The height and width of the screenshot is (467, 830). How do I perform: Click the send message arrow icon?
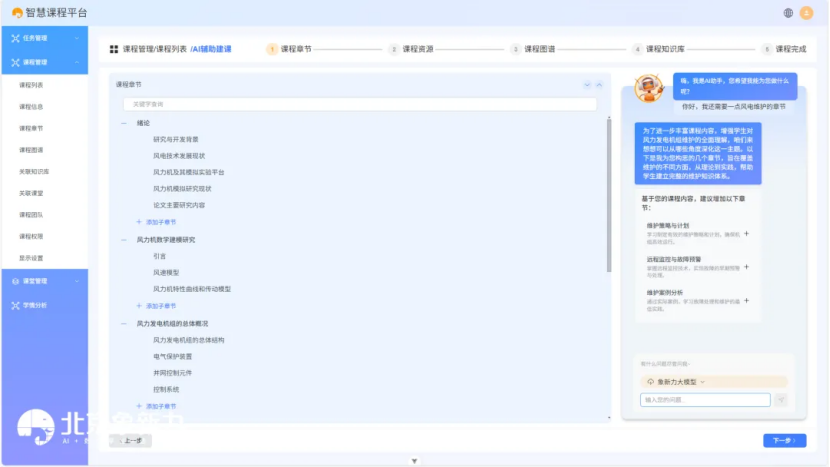(780, 400)
